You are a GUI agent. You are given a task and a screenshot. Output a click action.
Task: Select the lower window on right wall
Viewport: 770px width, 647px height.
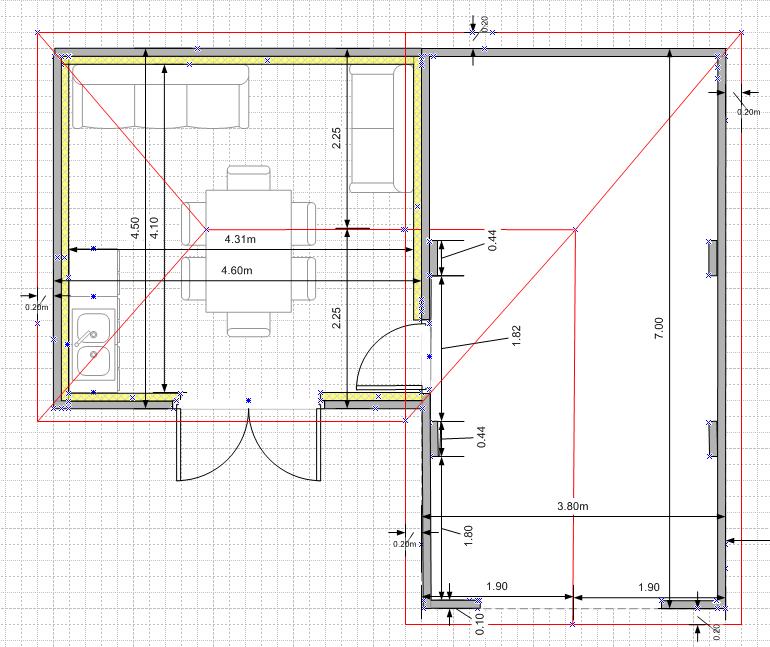point(711,438)
